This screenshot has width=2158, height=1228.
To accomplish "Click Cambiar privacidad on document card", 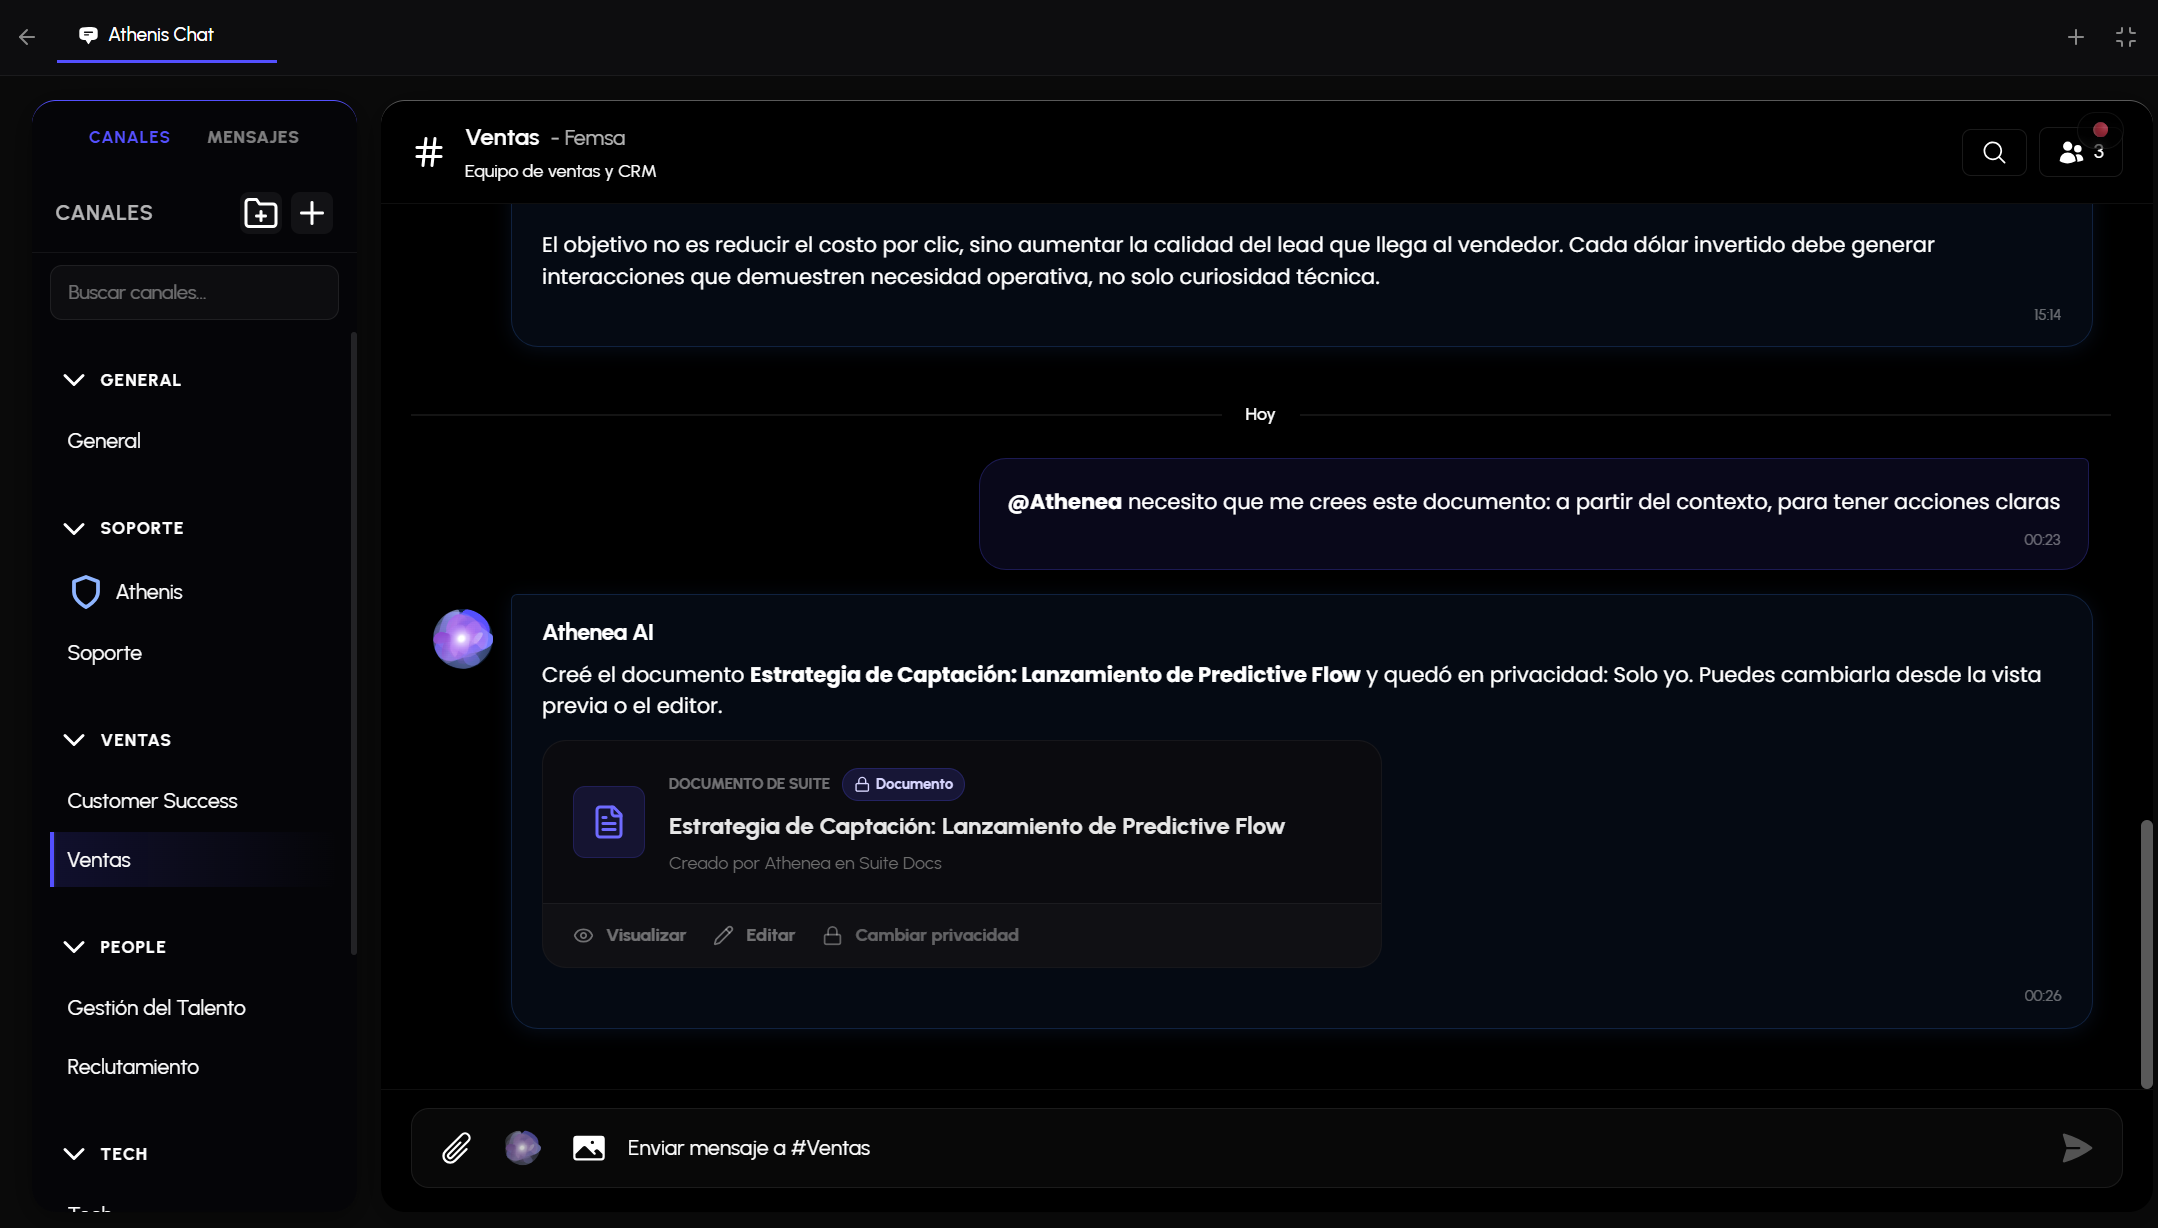I will tap(921, 935).
